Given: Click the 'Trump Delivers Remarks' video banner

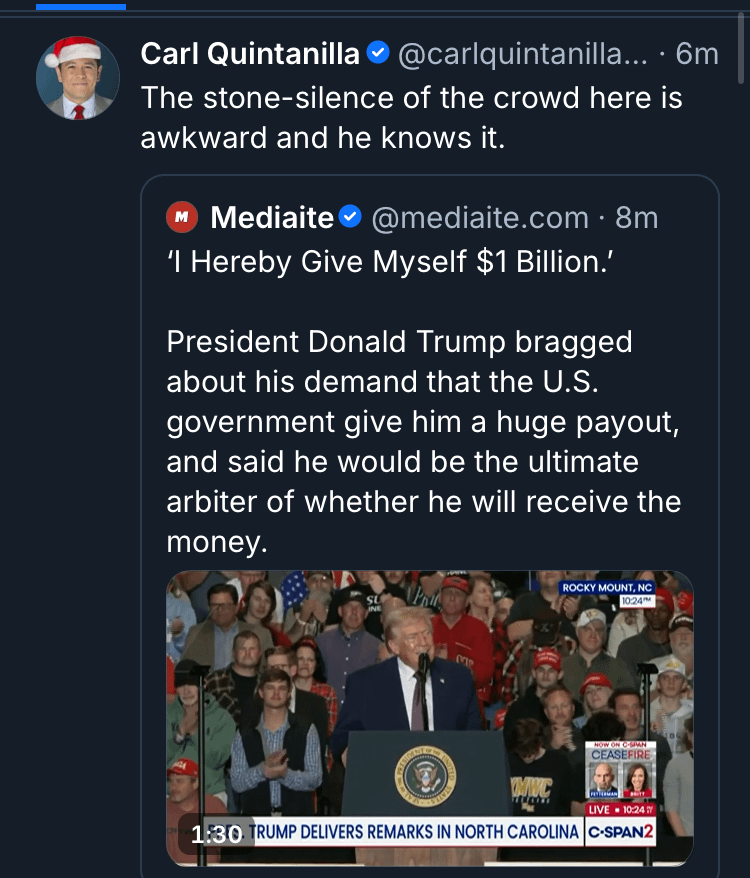Looking at the screenshot, I should [x=415, y=832].
